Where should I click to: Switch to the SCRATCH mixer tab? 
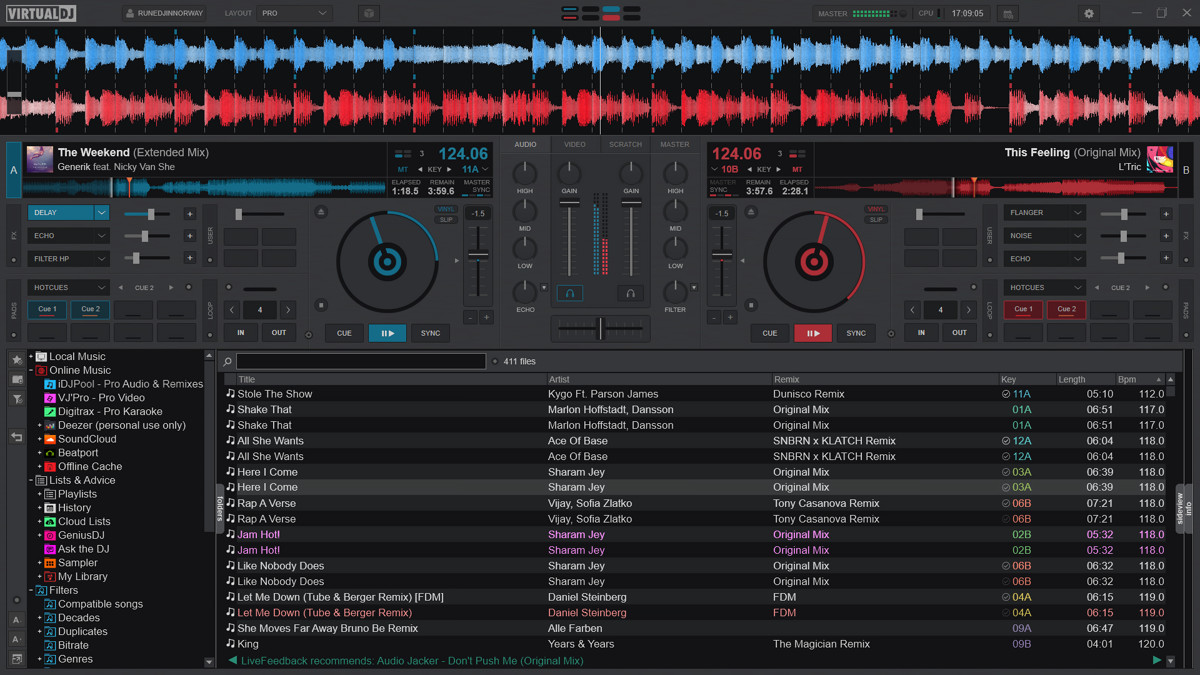pyautogui.click(x=625, y=145)
